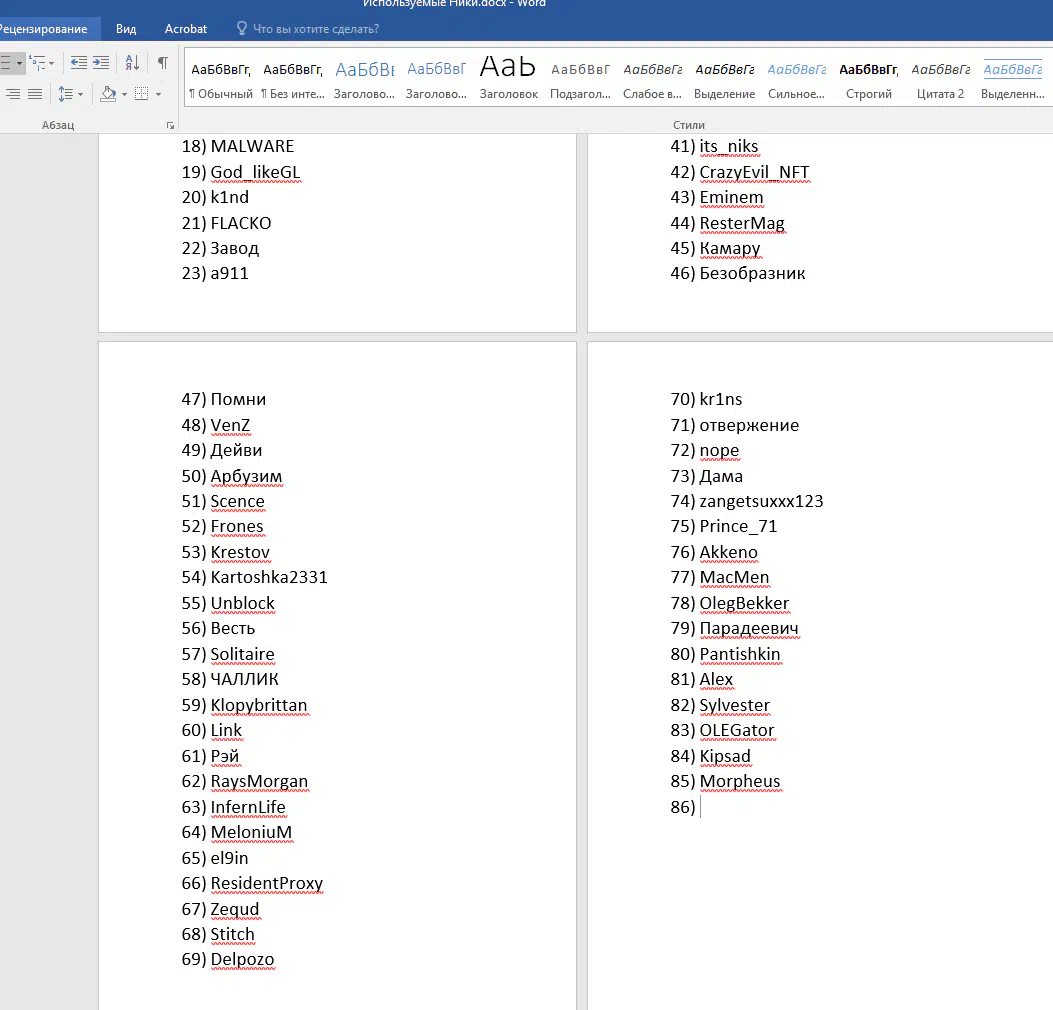
Task: Apply the Слабое выделение style
Action: pos(652,79)
